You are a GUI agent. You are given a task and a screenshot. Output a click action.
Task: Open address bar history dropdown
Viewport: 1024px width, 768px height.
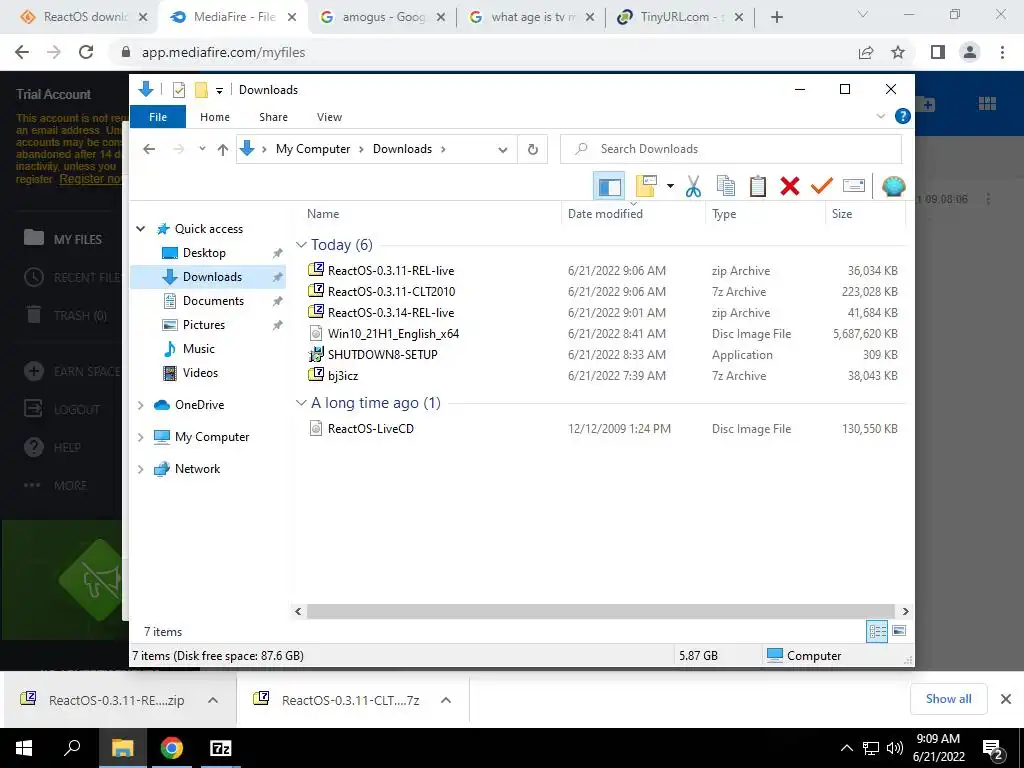(x=502, y=150)
